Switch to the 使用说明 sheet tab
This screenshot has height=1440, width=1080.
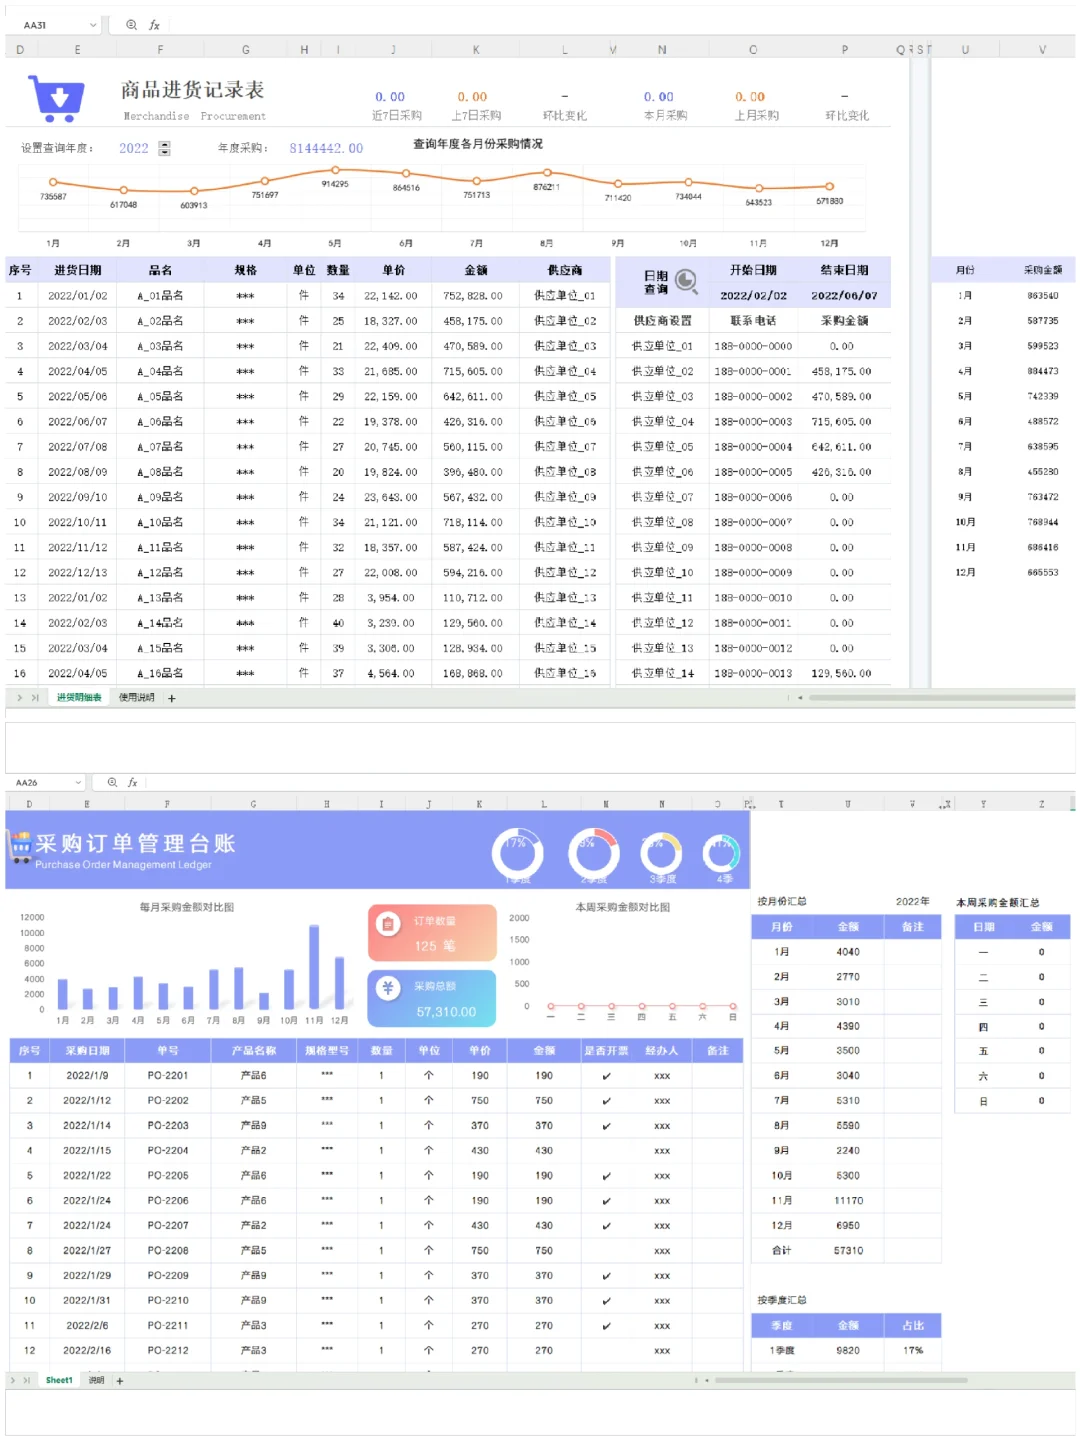(x=140, y=698)
